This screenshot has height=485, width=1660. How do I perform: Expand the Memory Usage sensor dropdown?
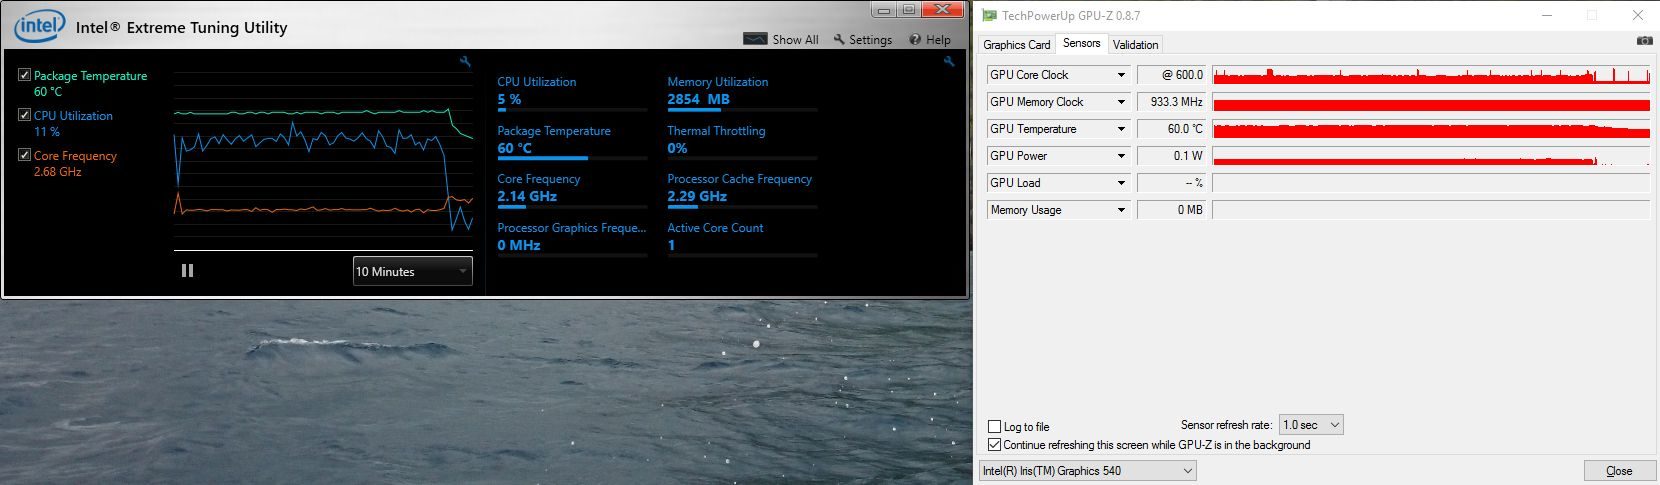(x=1121, y=210)
